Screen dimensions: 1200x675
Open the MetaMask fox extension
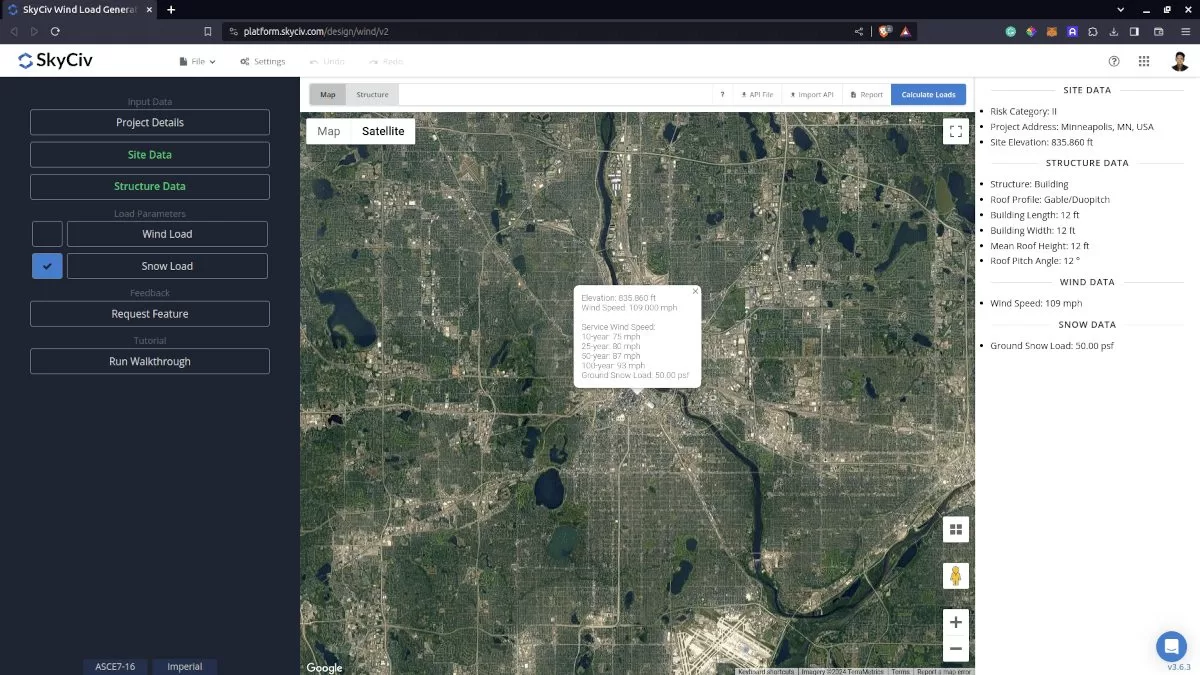pyautogui.click(x=1051, y=31)
